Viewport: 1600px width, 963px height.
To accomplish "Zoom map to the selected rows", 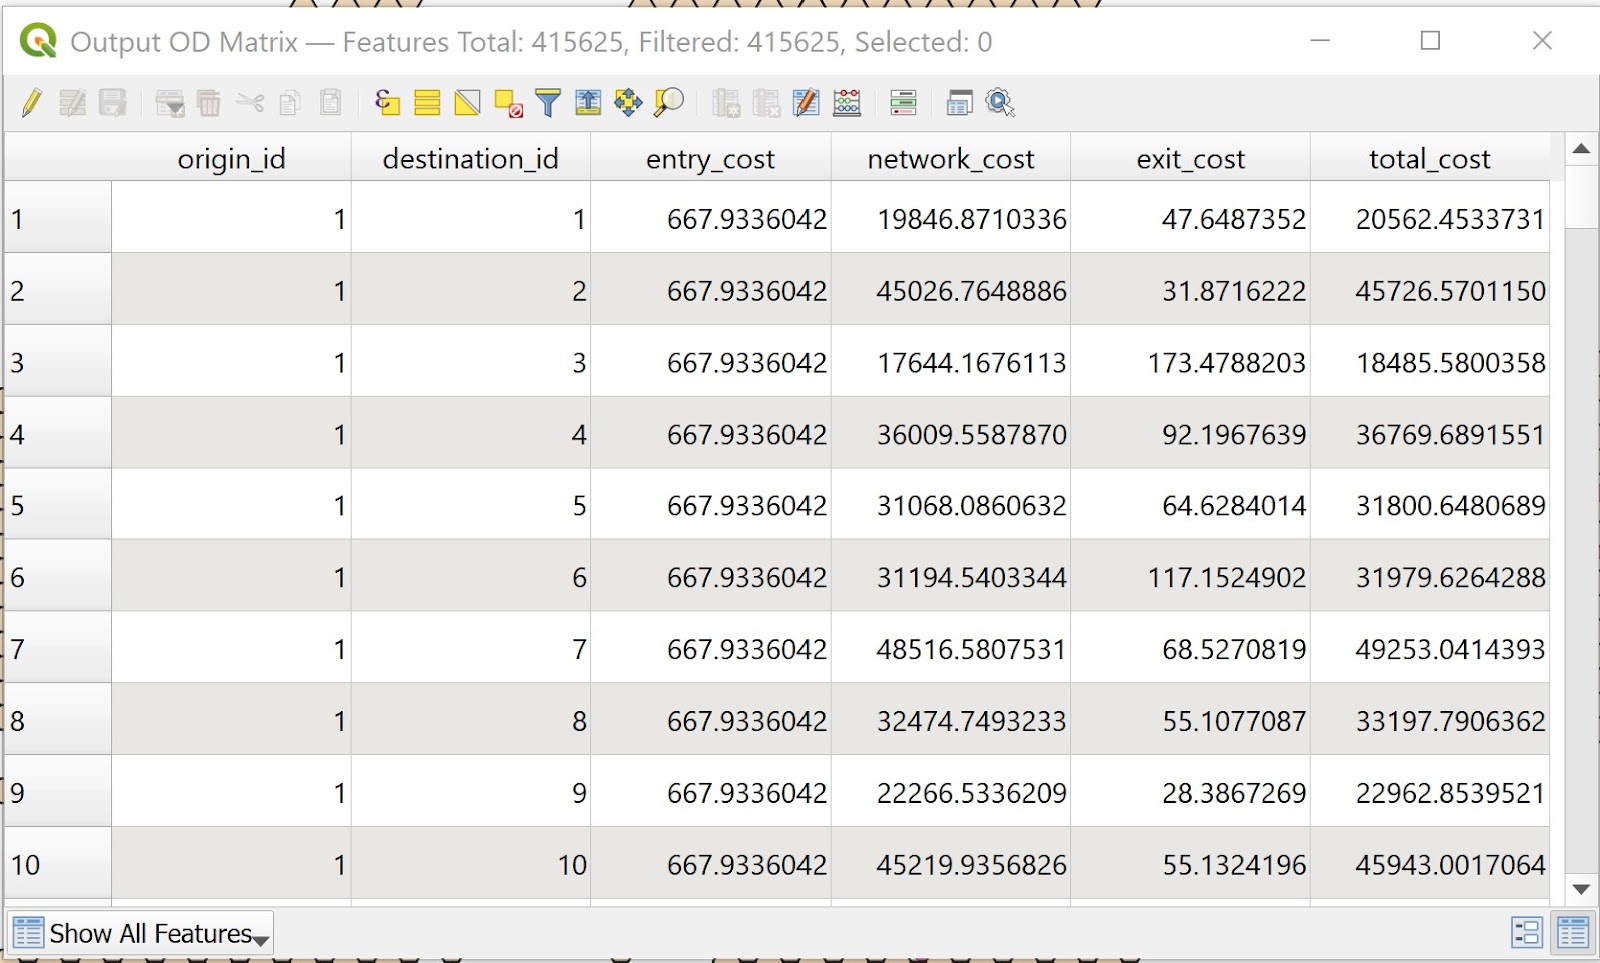I will (668, 103).
